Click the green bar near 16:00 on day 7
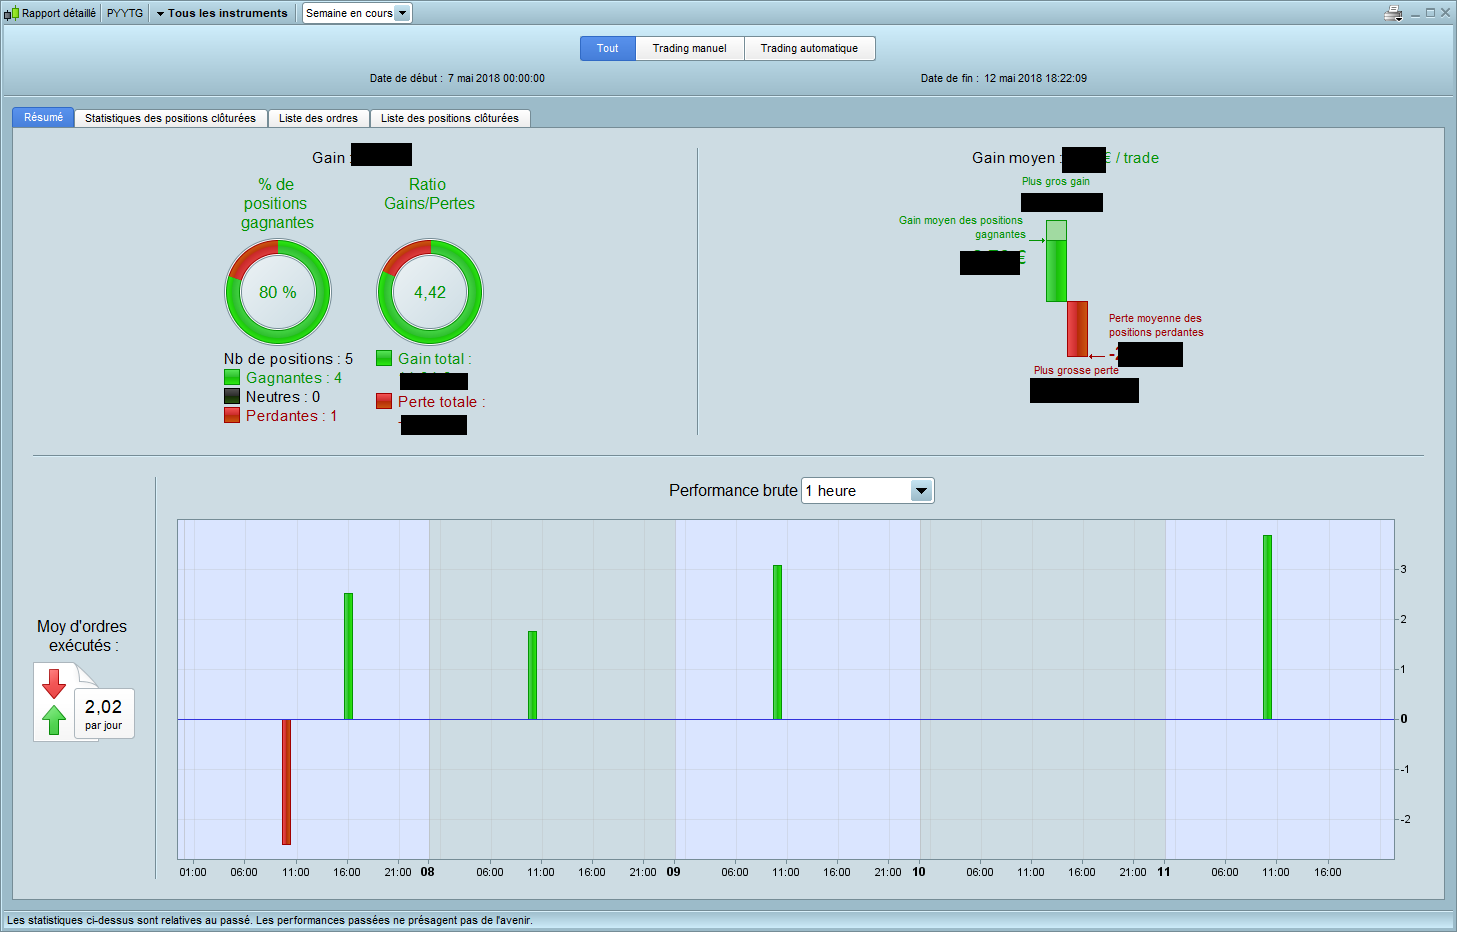The height and width of the screenshot is (932, 1457). (348, 656)
